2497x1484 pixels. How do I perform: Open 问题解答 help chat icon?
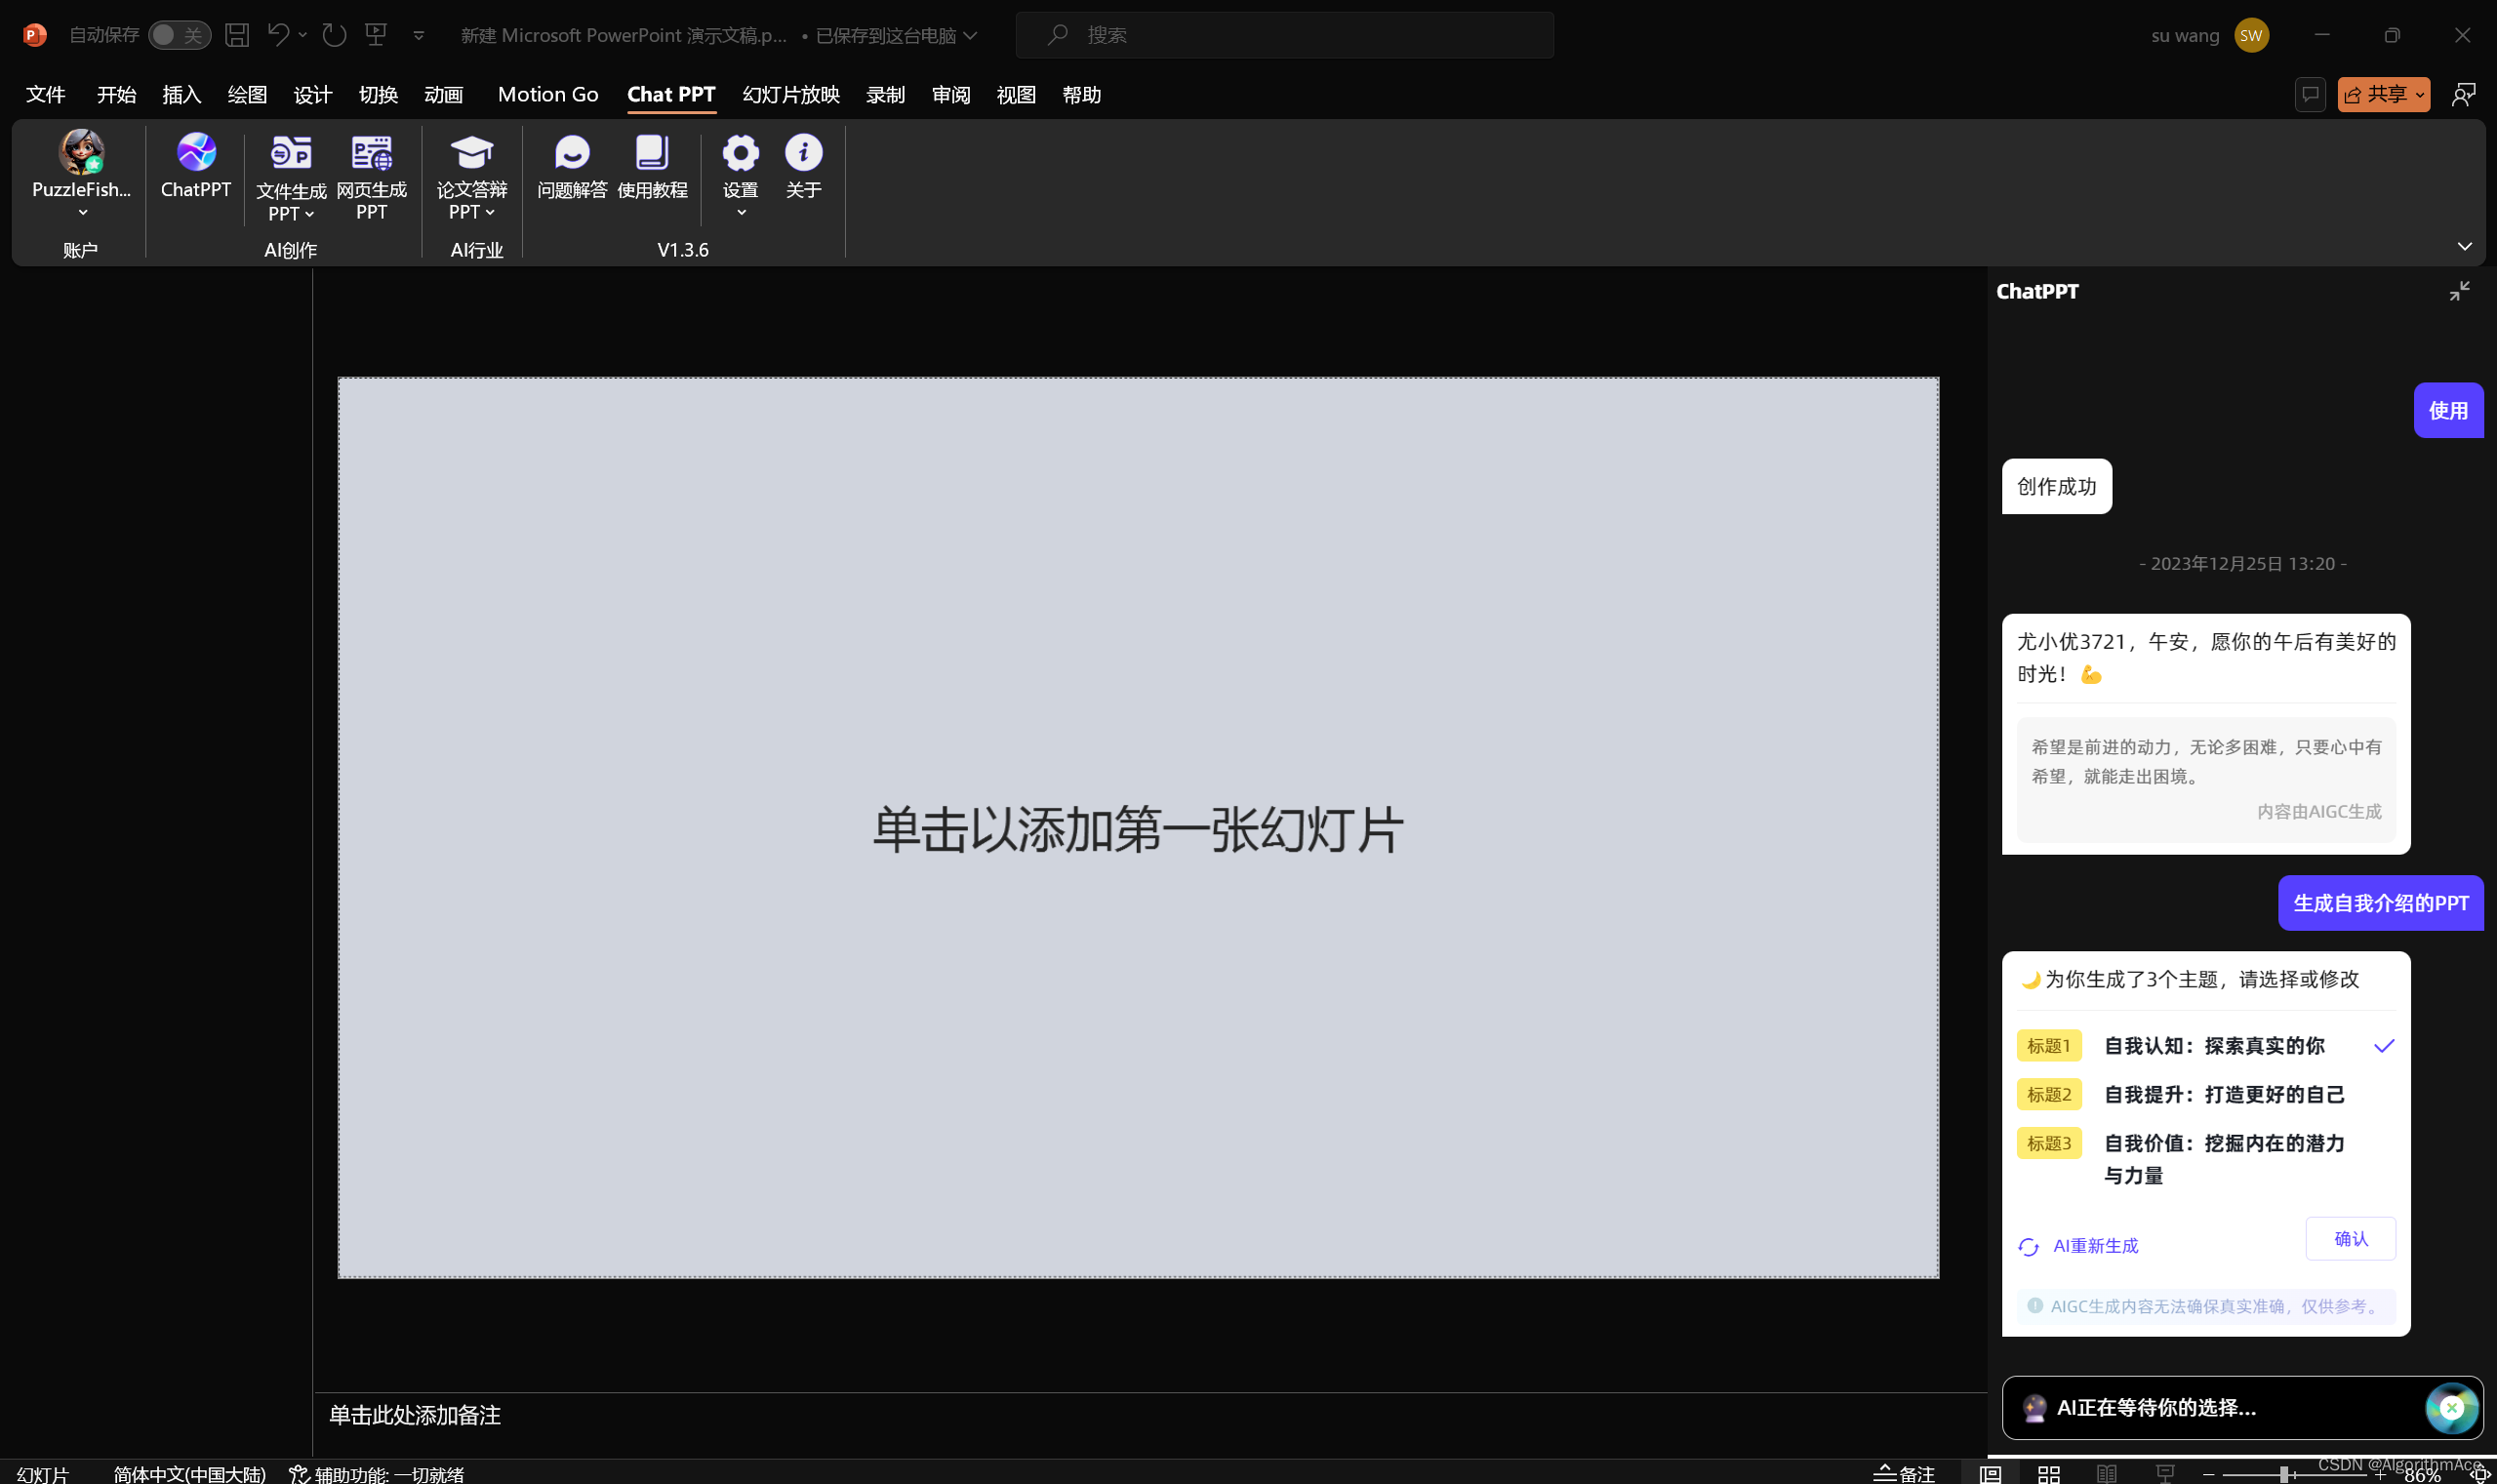click(572, 153)
